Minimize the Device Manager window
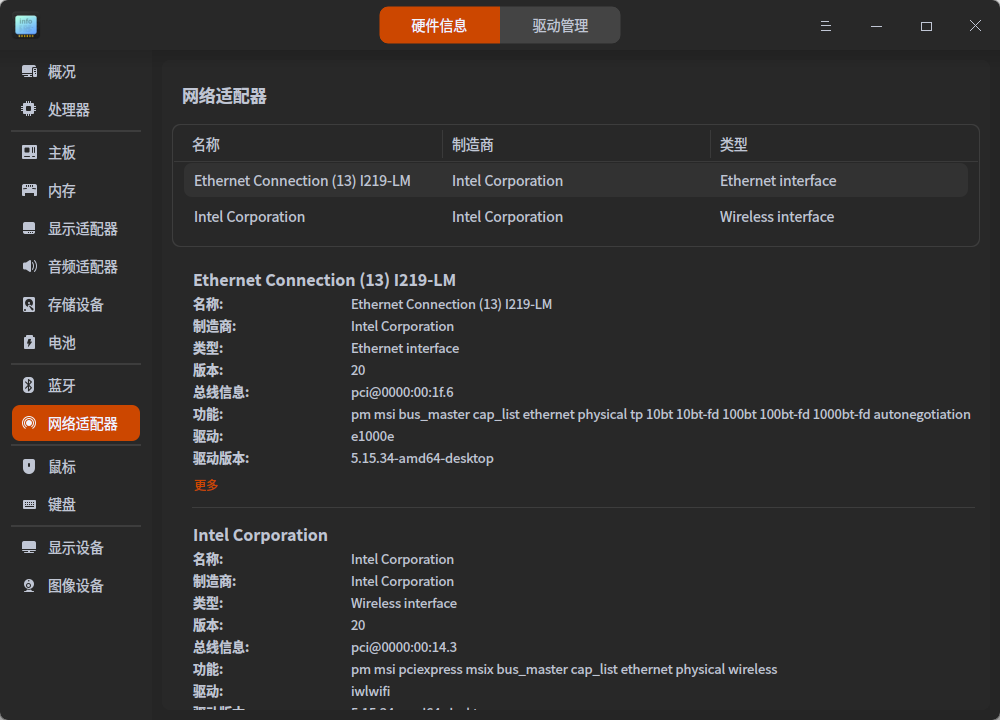 [876, 26]
